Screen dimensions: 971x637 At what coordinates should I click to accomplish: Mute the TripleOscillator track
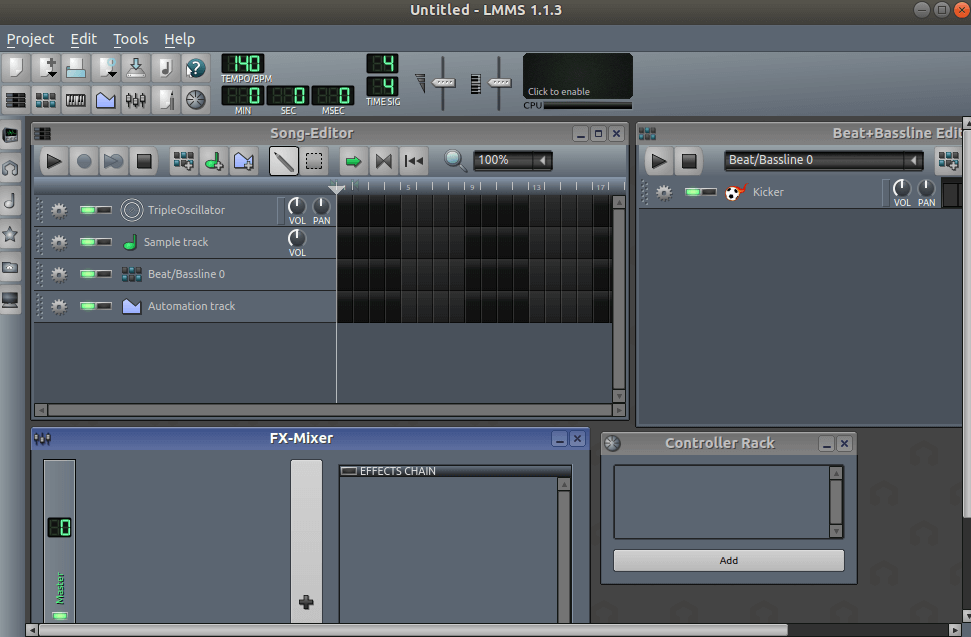87,210
